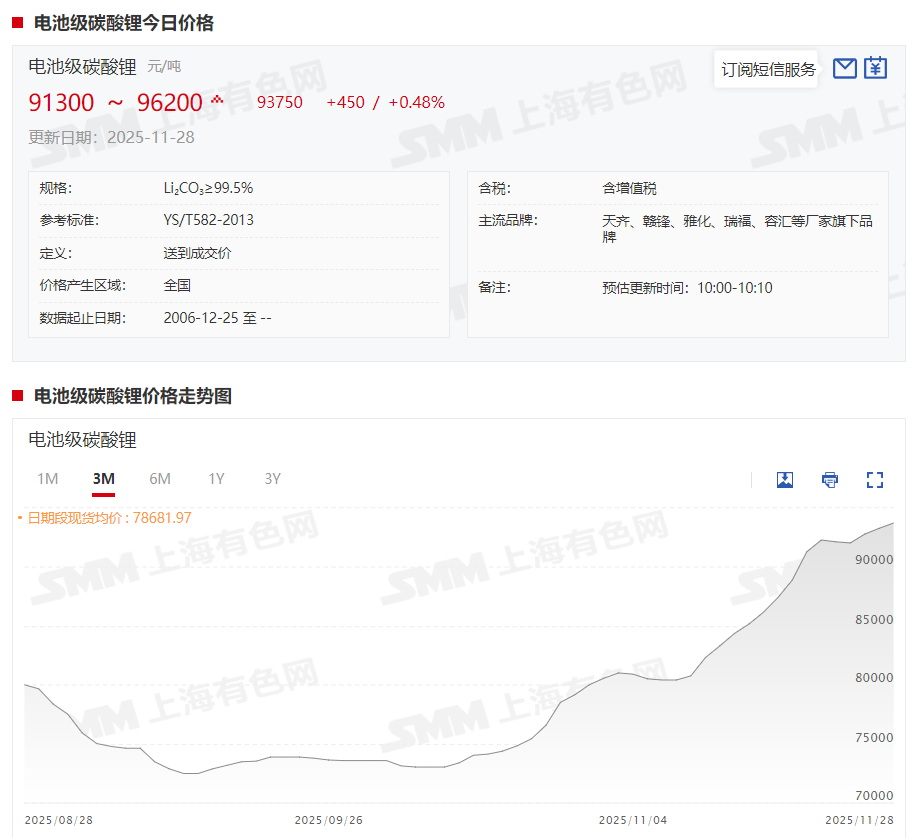Image resolution: width=913 pixels, height=838 pixels.
Task: Click the 2025/08/28 start date on axis
Action: 58,820
